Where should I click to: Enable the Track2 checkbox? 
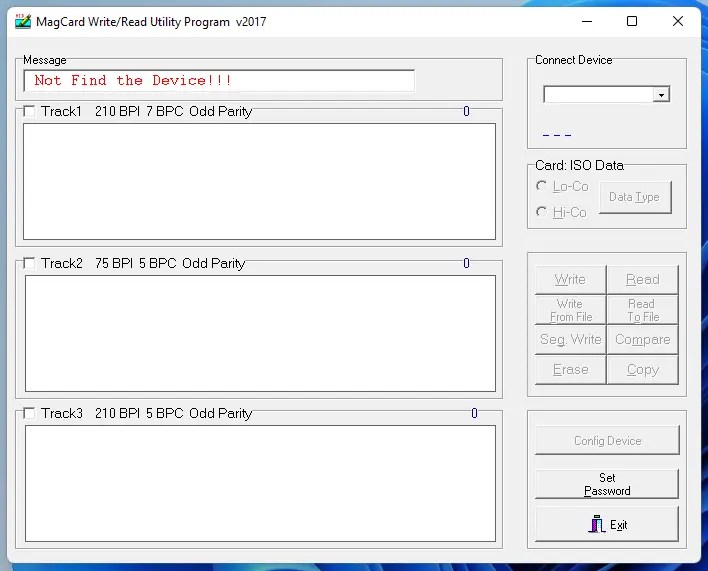[29, 263]
